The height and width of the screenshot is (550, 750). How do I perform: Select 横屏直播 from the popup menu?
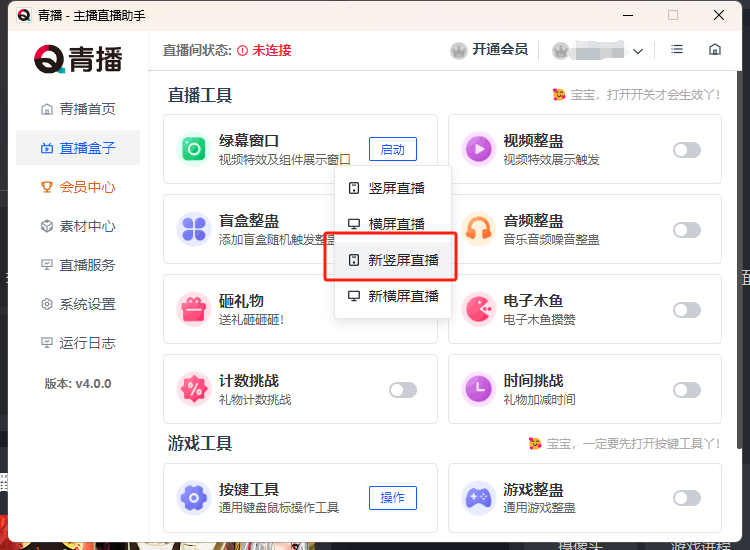[393, 224]
